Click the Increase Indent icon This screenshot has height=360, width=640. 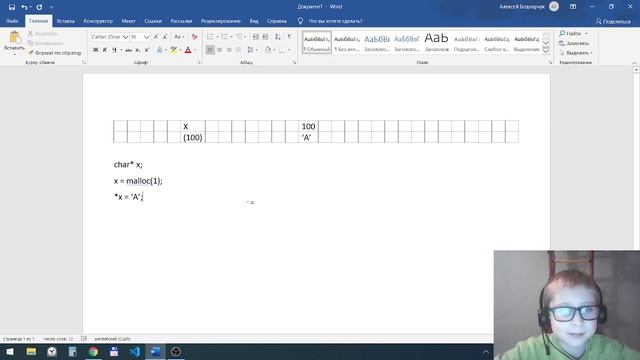pyautogui.click(x=265, y=37)
